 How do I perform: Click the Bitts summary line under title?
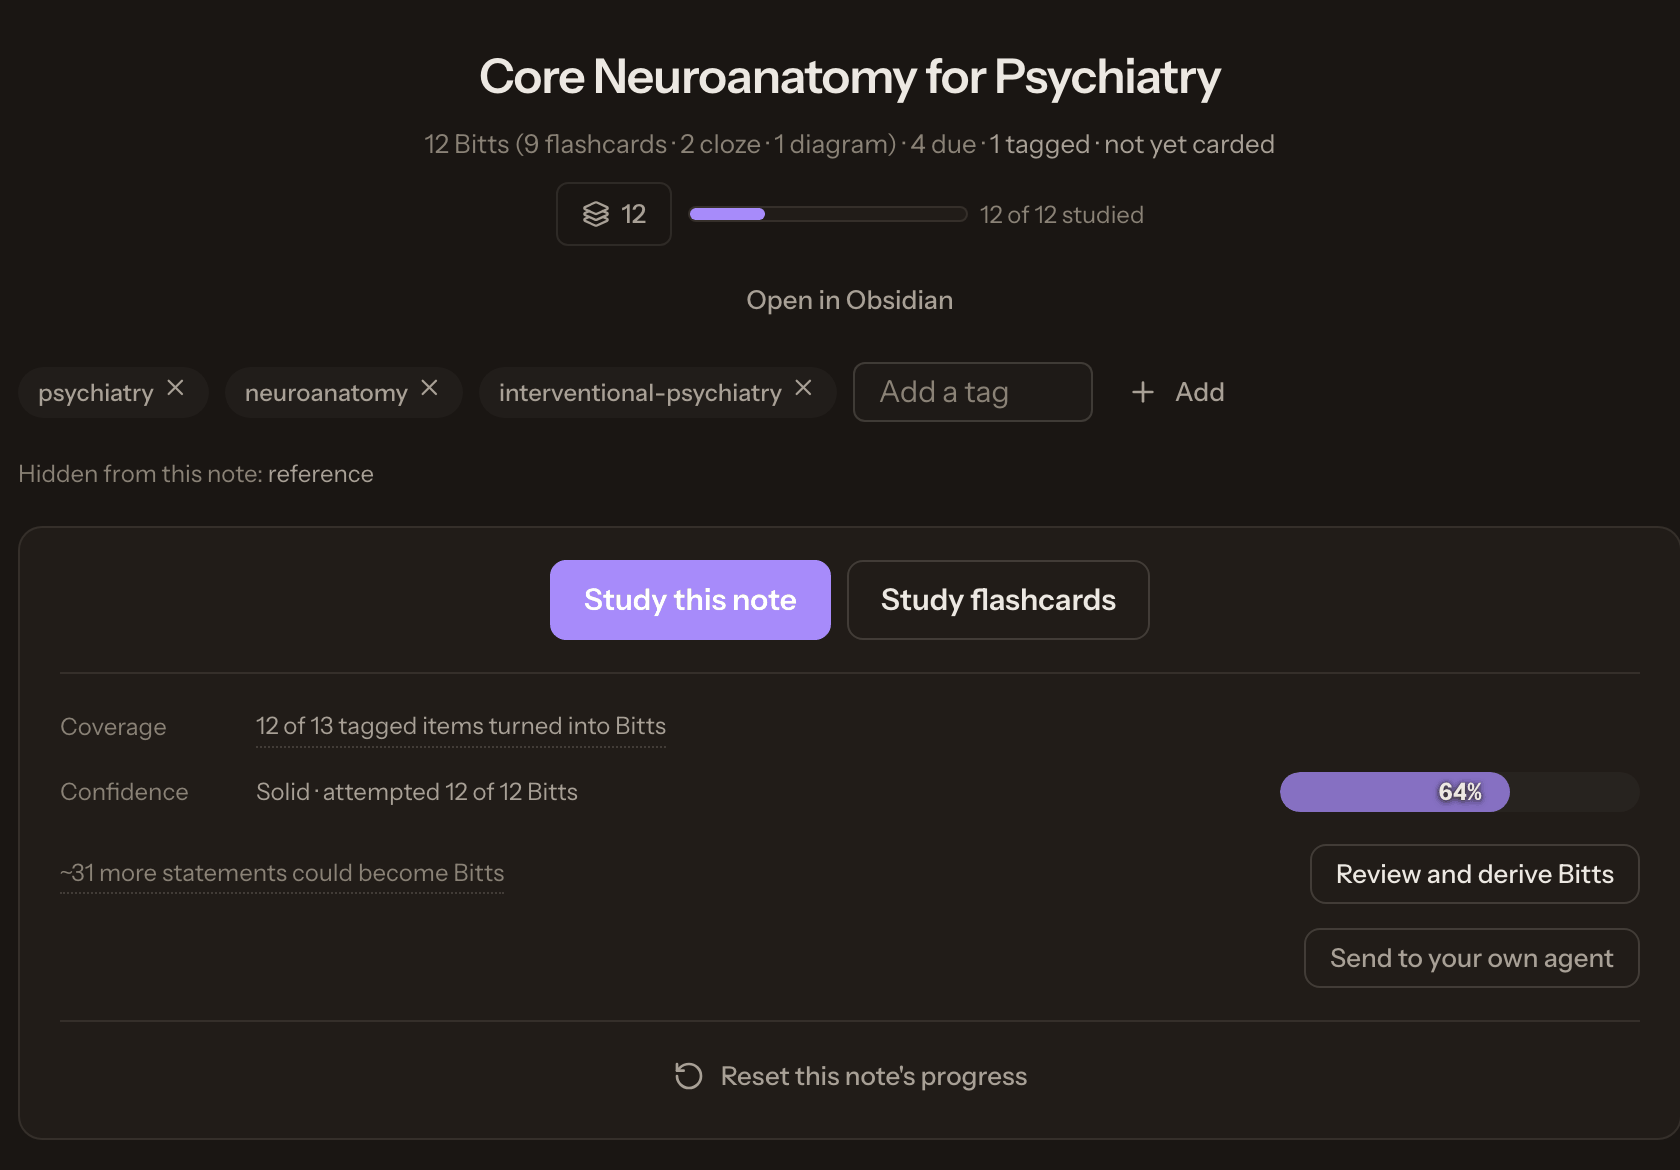pyautogui.click(x=849, y=144)
